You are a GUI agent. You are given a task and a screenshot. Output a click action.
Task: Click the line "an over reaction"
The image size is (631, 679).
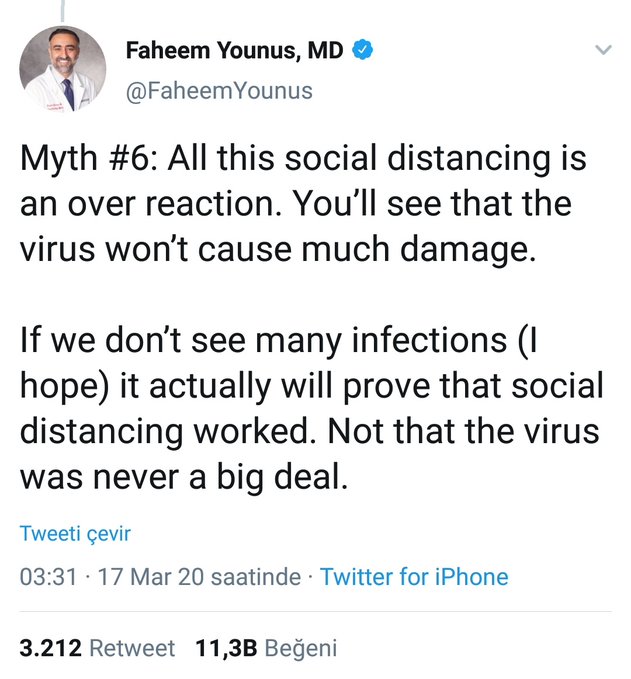(295, 204)
